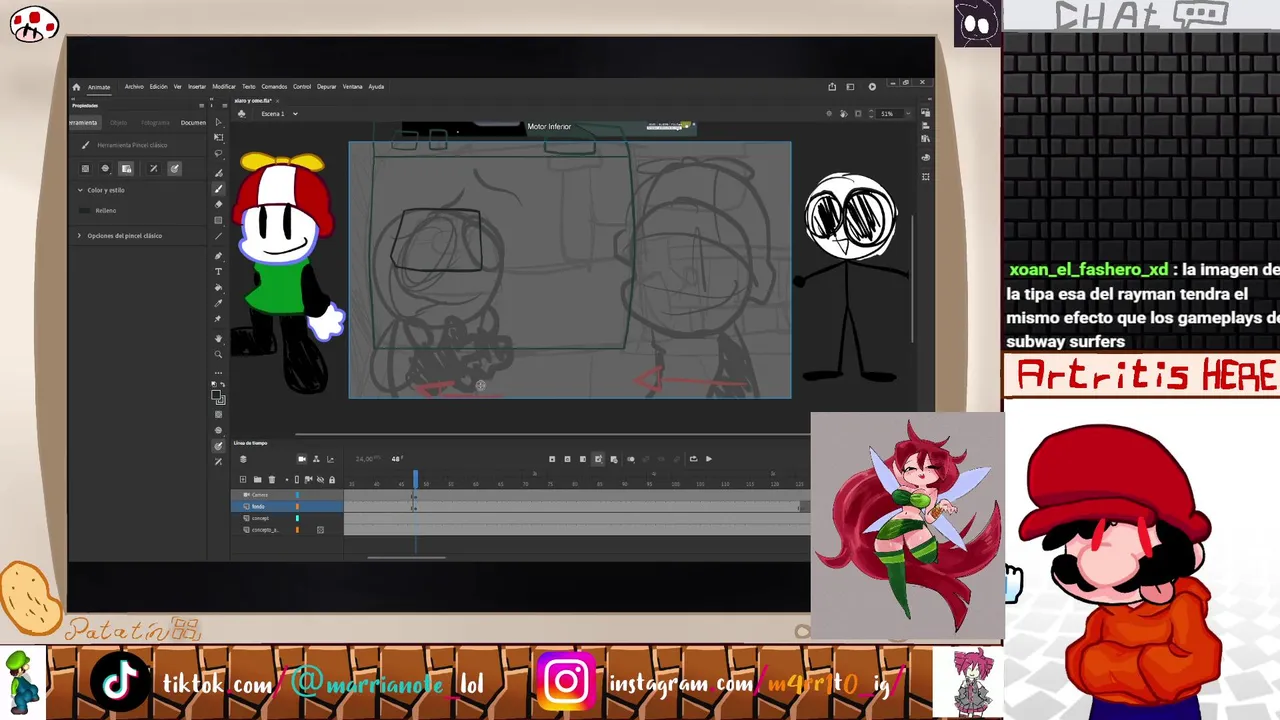Viewport: 1280px width, 720px height.
Task: Select the Pen tool
Action: click(x=218, y=256)
